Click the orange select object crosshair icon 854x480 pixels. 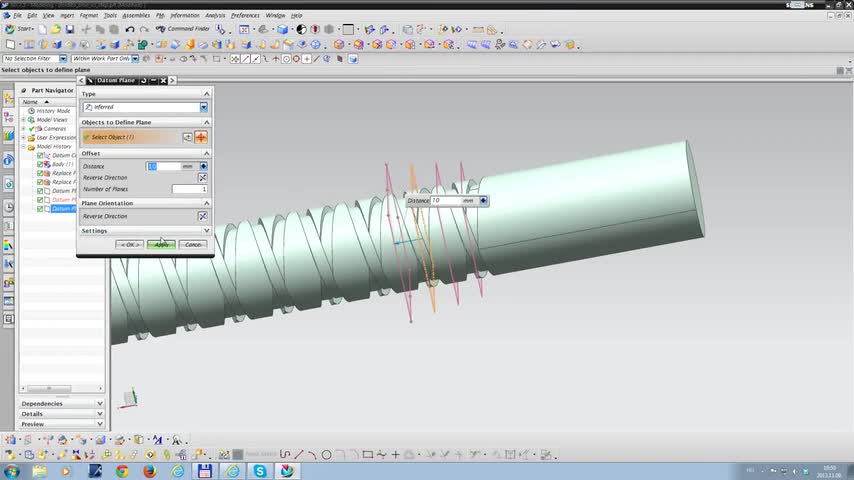201,137
